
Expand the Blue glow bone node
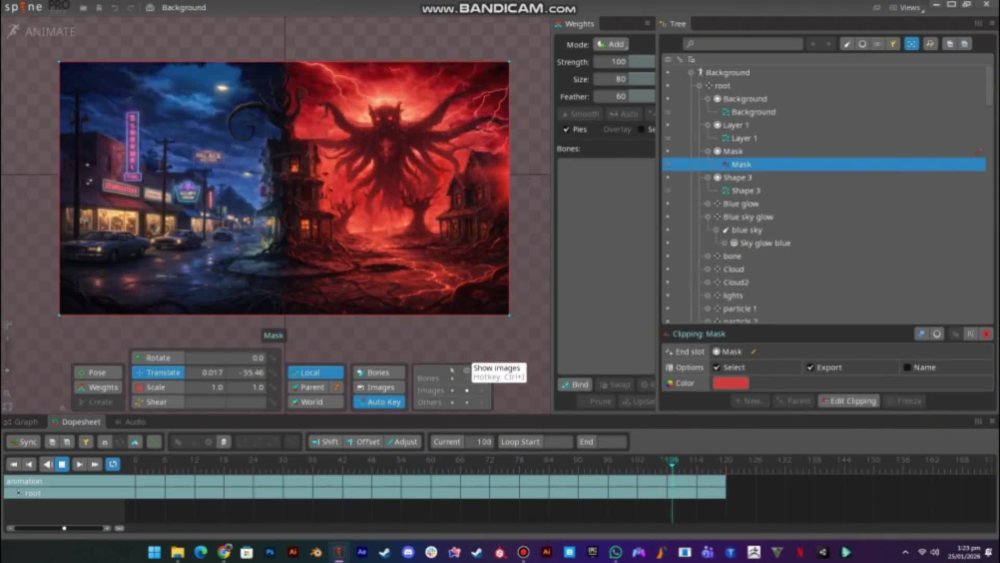point(707,204)
